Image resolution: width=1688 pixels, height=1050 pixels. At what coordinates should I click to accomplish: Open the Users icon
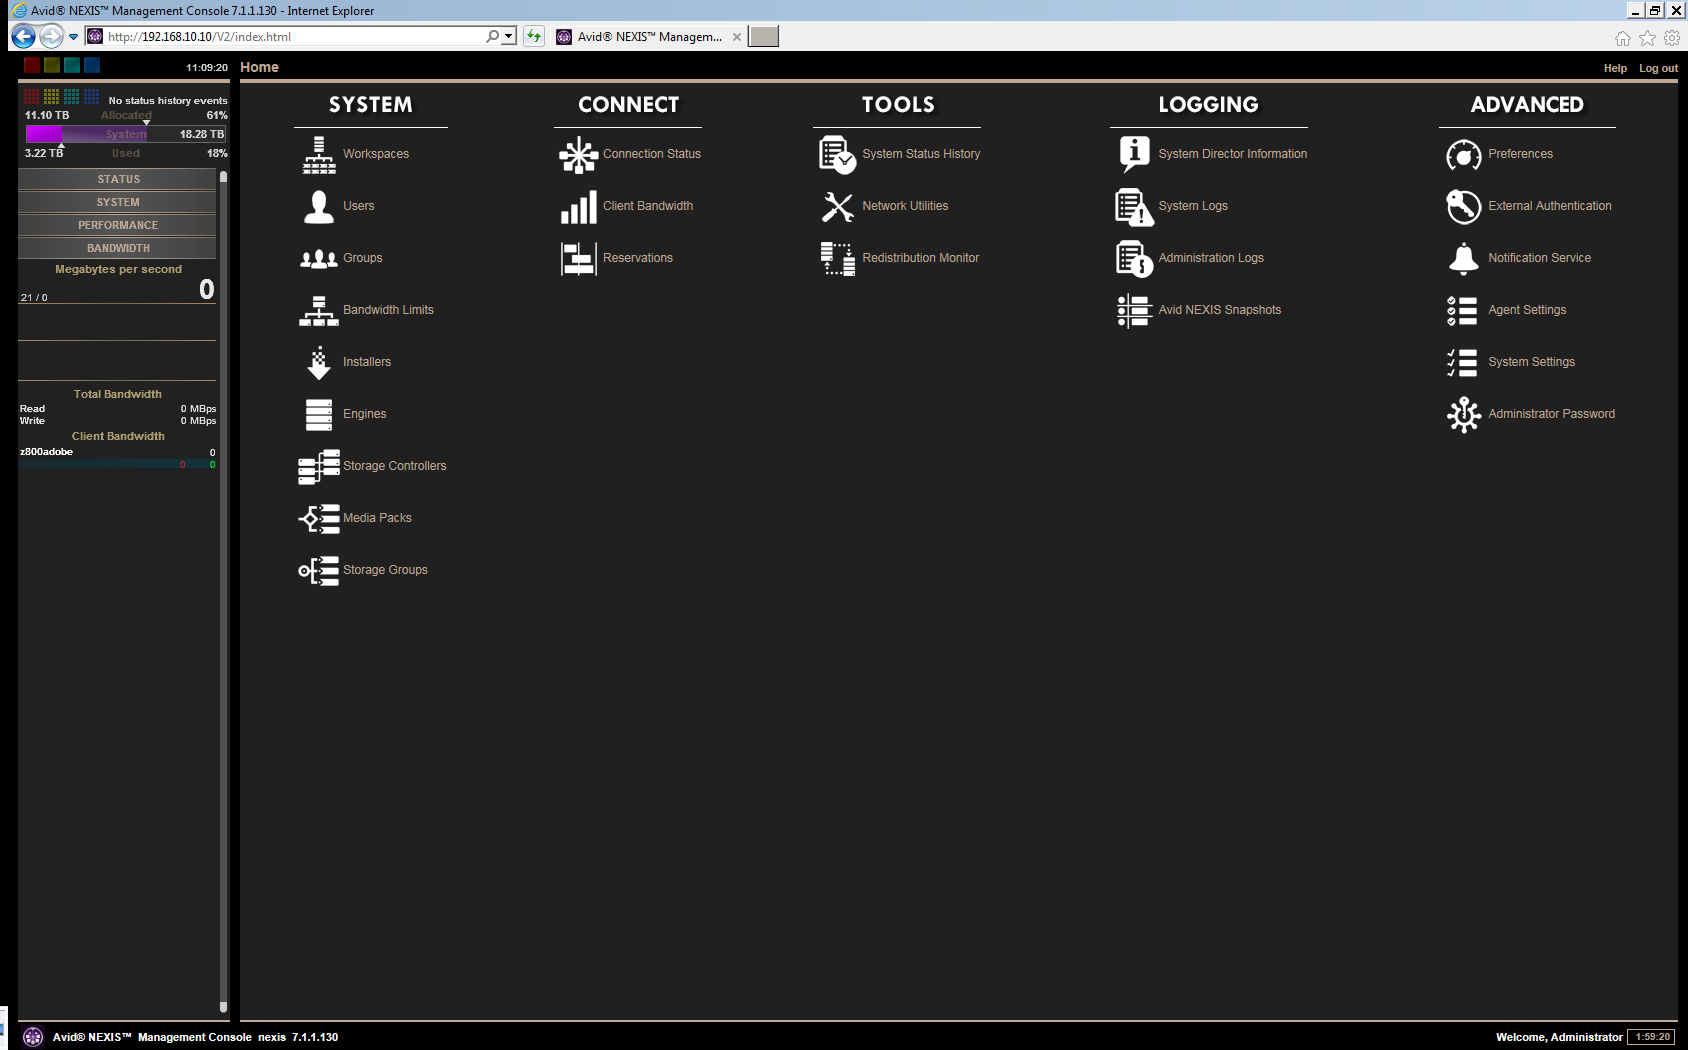tap(319, 206)
